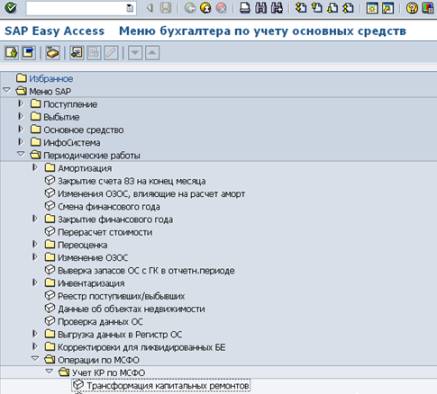Collapse the Учет КР по МСФО folder
The width and height of the screenshot is (437, 394).
(49, 371)
